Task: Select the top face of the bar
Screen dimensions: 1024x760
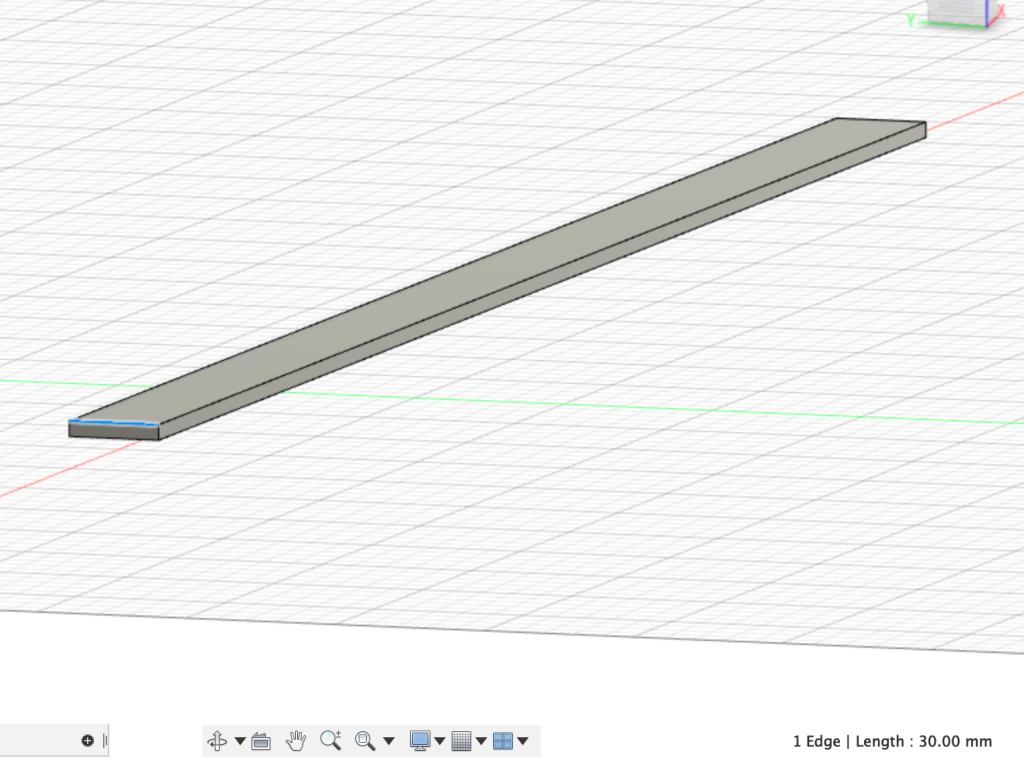Action: (500, 270)
